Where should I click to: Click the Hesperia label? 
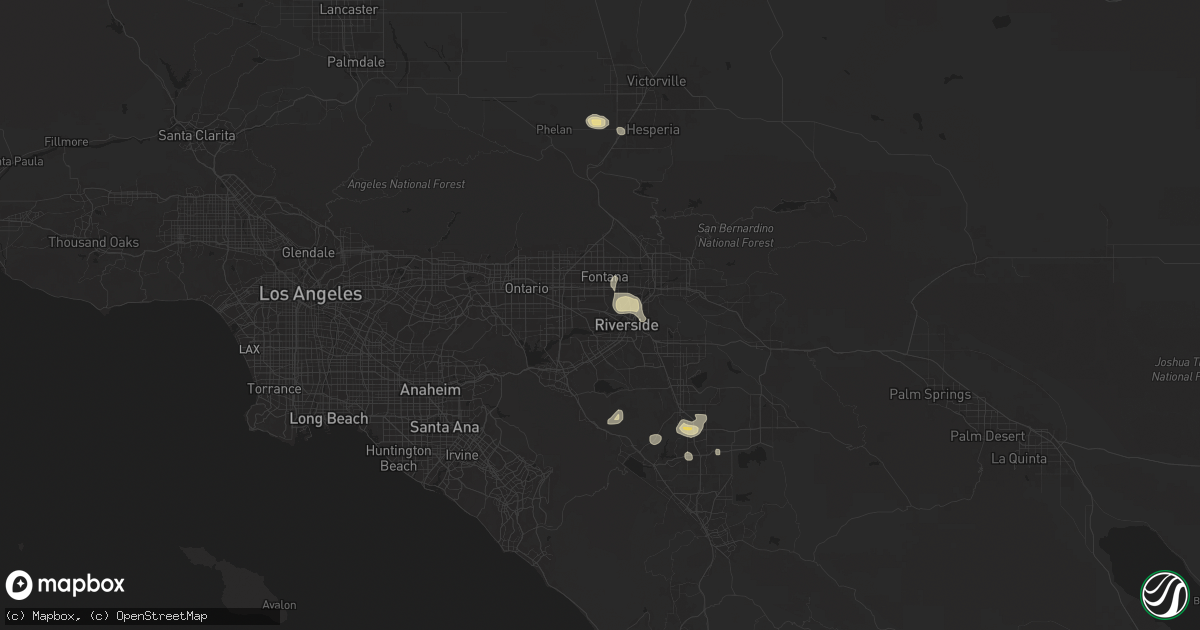click(653, 129)
